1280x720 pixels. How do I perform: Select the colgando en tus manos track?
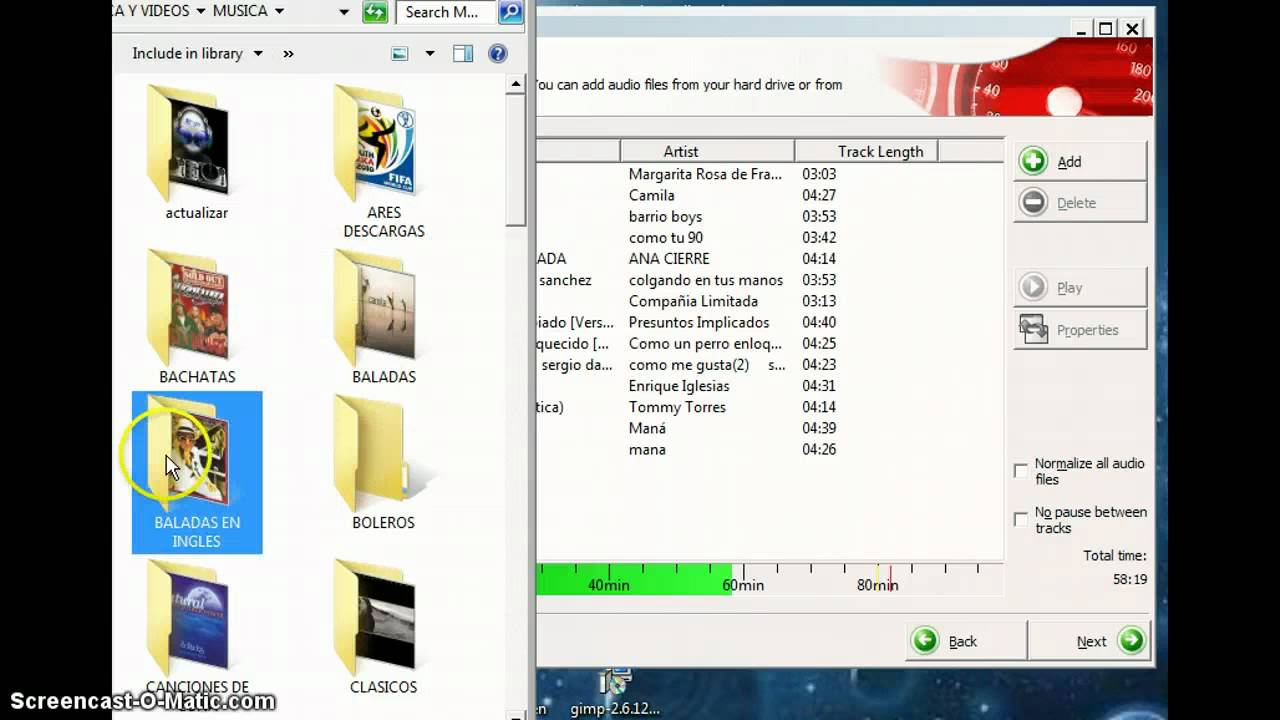tap(769, 280)
